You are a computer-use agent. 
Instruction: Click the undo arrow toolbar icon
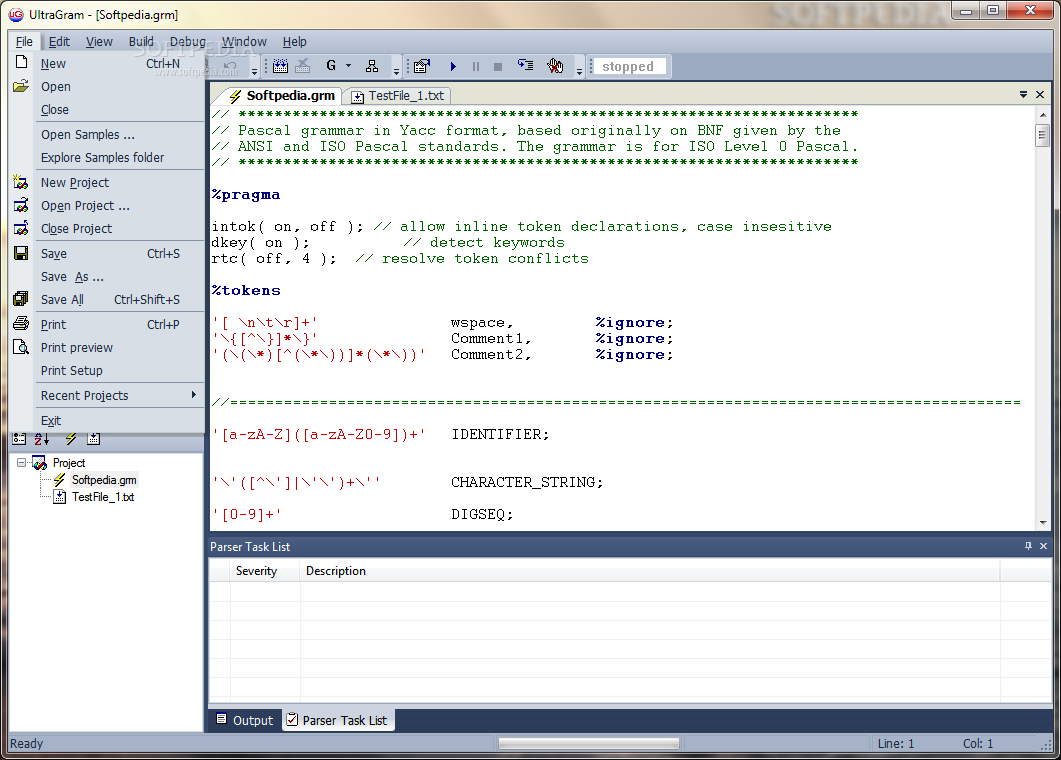coord(230,66)
